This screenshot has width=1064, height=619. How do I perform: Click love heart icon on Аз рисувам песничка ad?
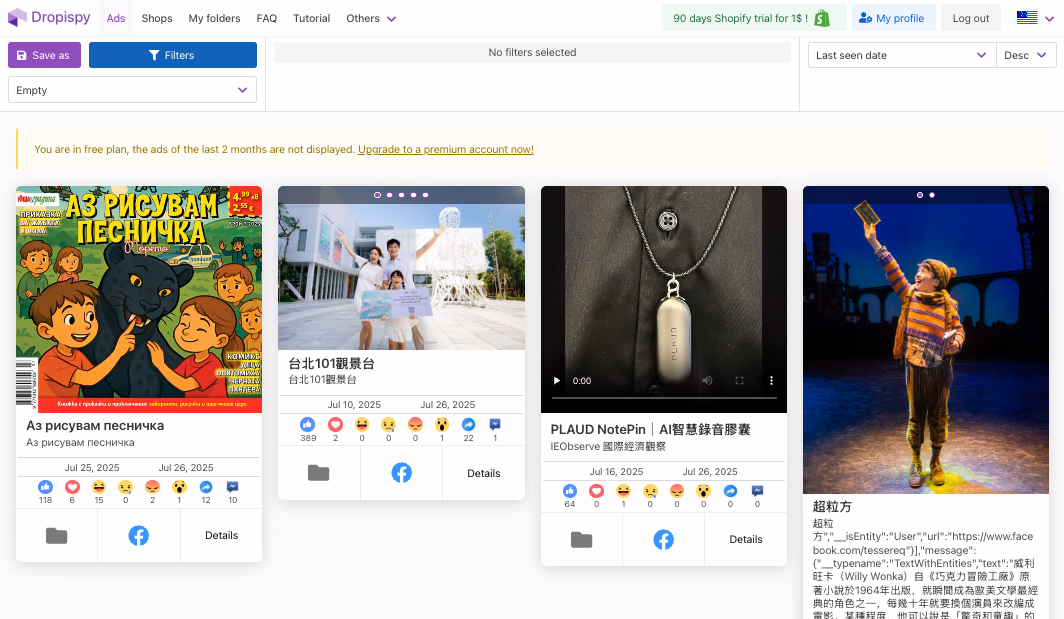[x=72, y=487]
